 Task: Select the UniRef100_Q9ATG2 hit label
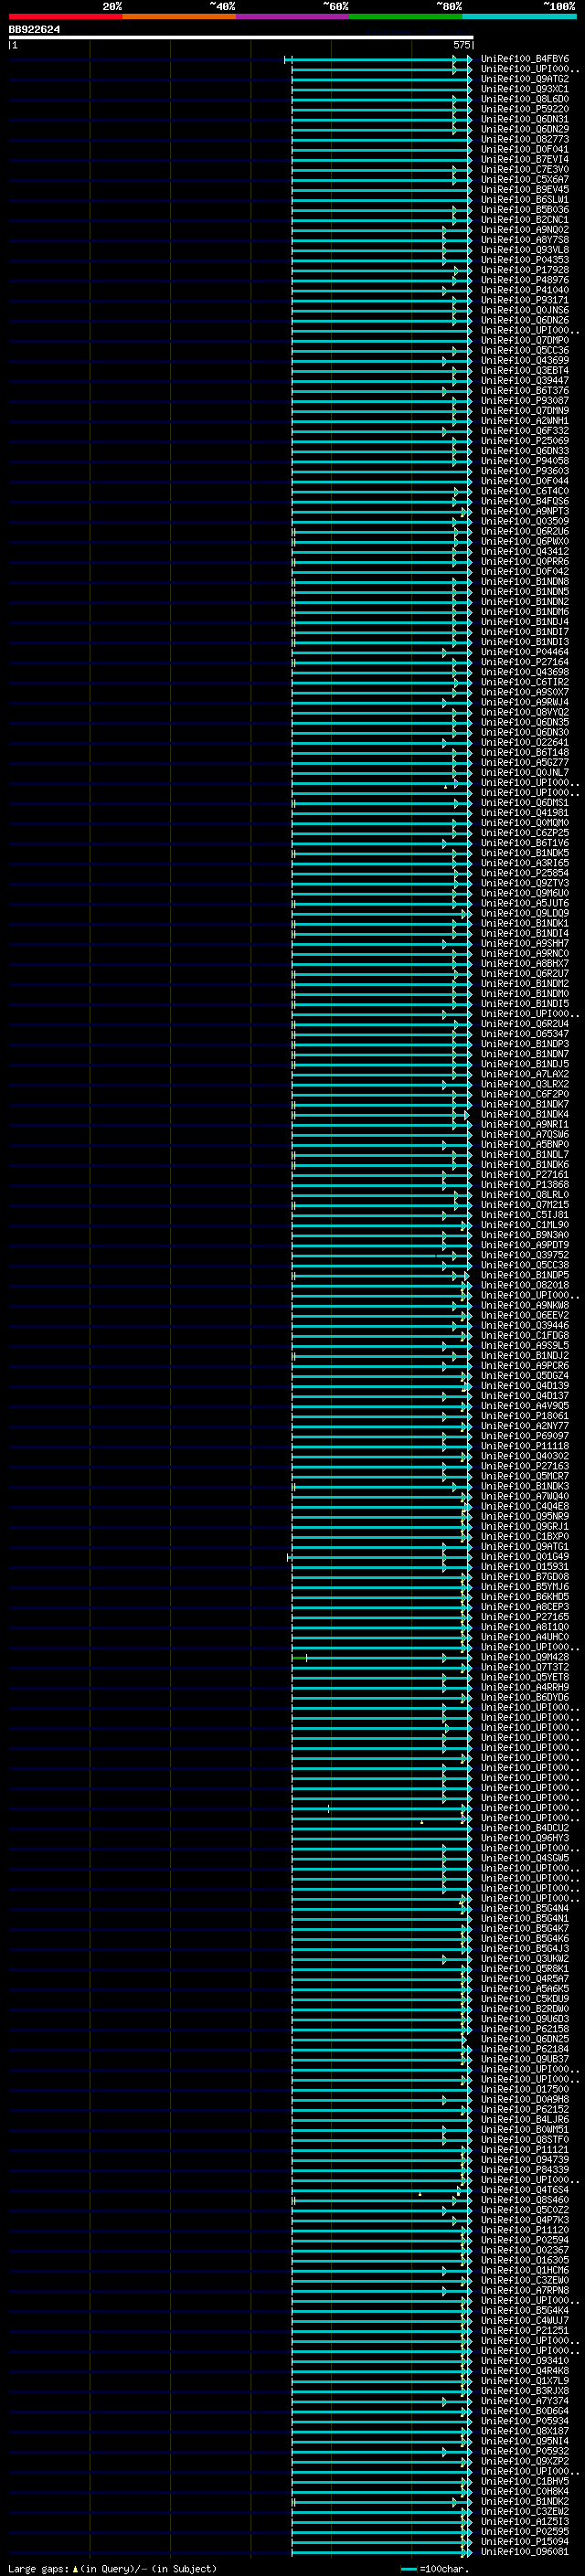tap(524, 79)
